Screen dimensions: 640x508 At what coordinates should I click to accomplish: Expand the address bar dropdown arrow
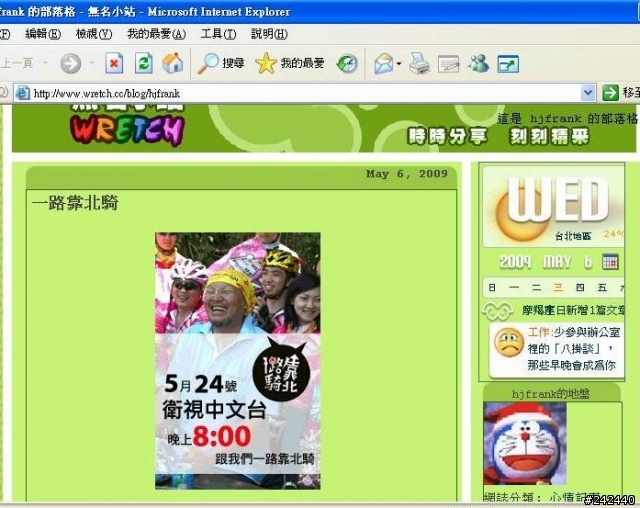pos(588,93)
